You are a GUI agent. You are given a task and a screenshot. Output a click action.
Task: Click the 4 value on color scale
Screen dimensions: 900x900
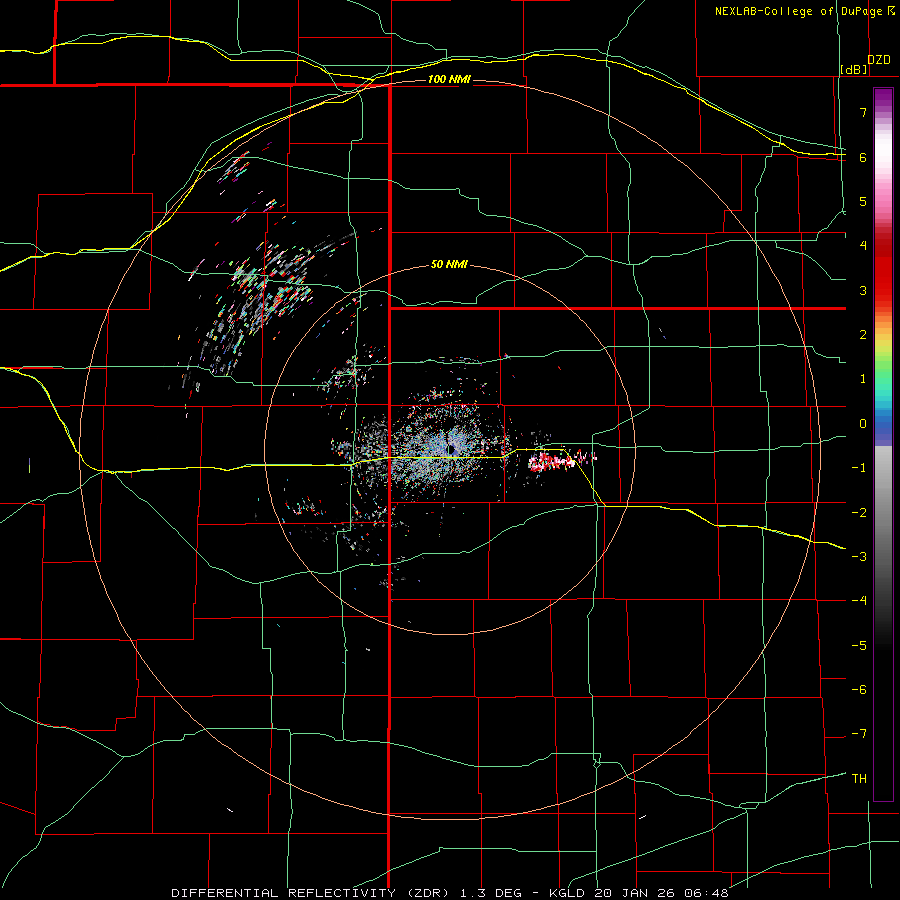pyautogui.click(x=863, y=246)
